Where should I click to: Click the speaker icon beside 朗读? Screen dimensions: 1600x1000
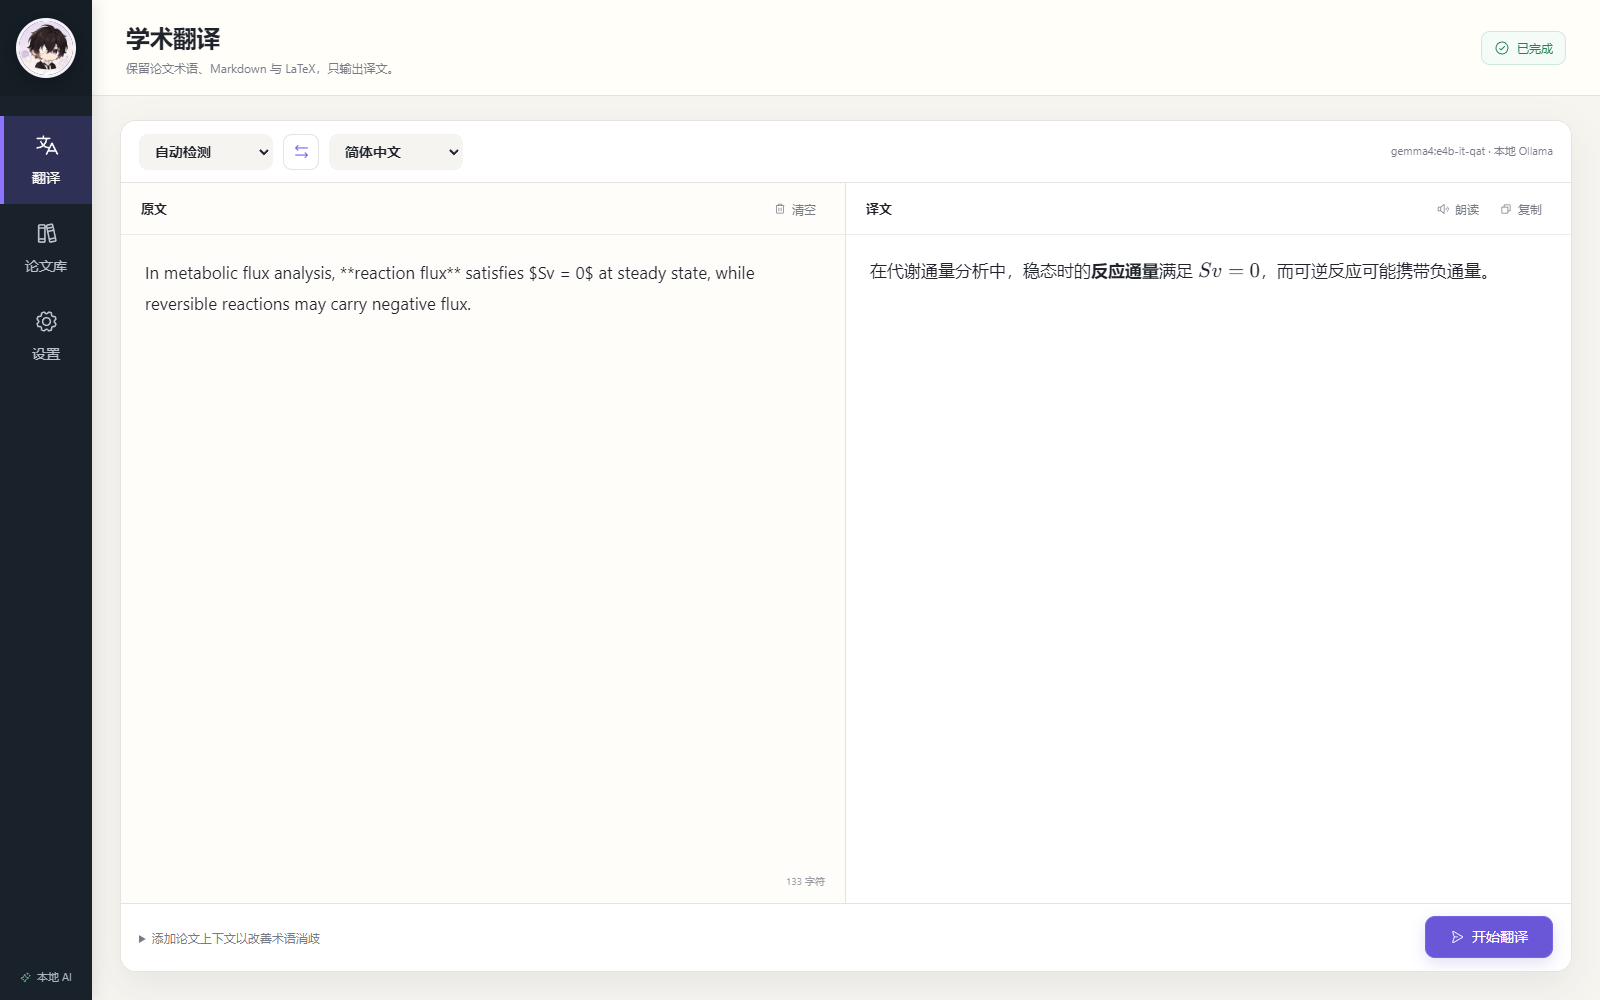coord(1443,209)
